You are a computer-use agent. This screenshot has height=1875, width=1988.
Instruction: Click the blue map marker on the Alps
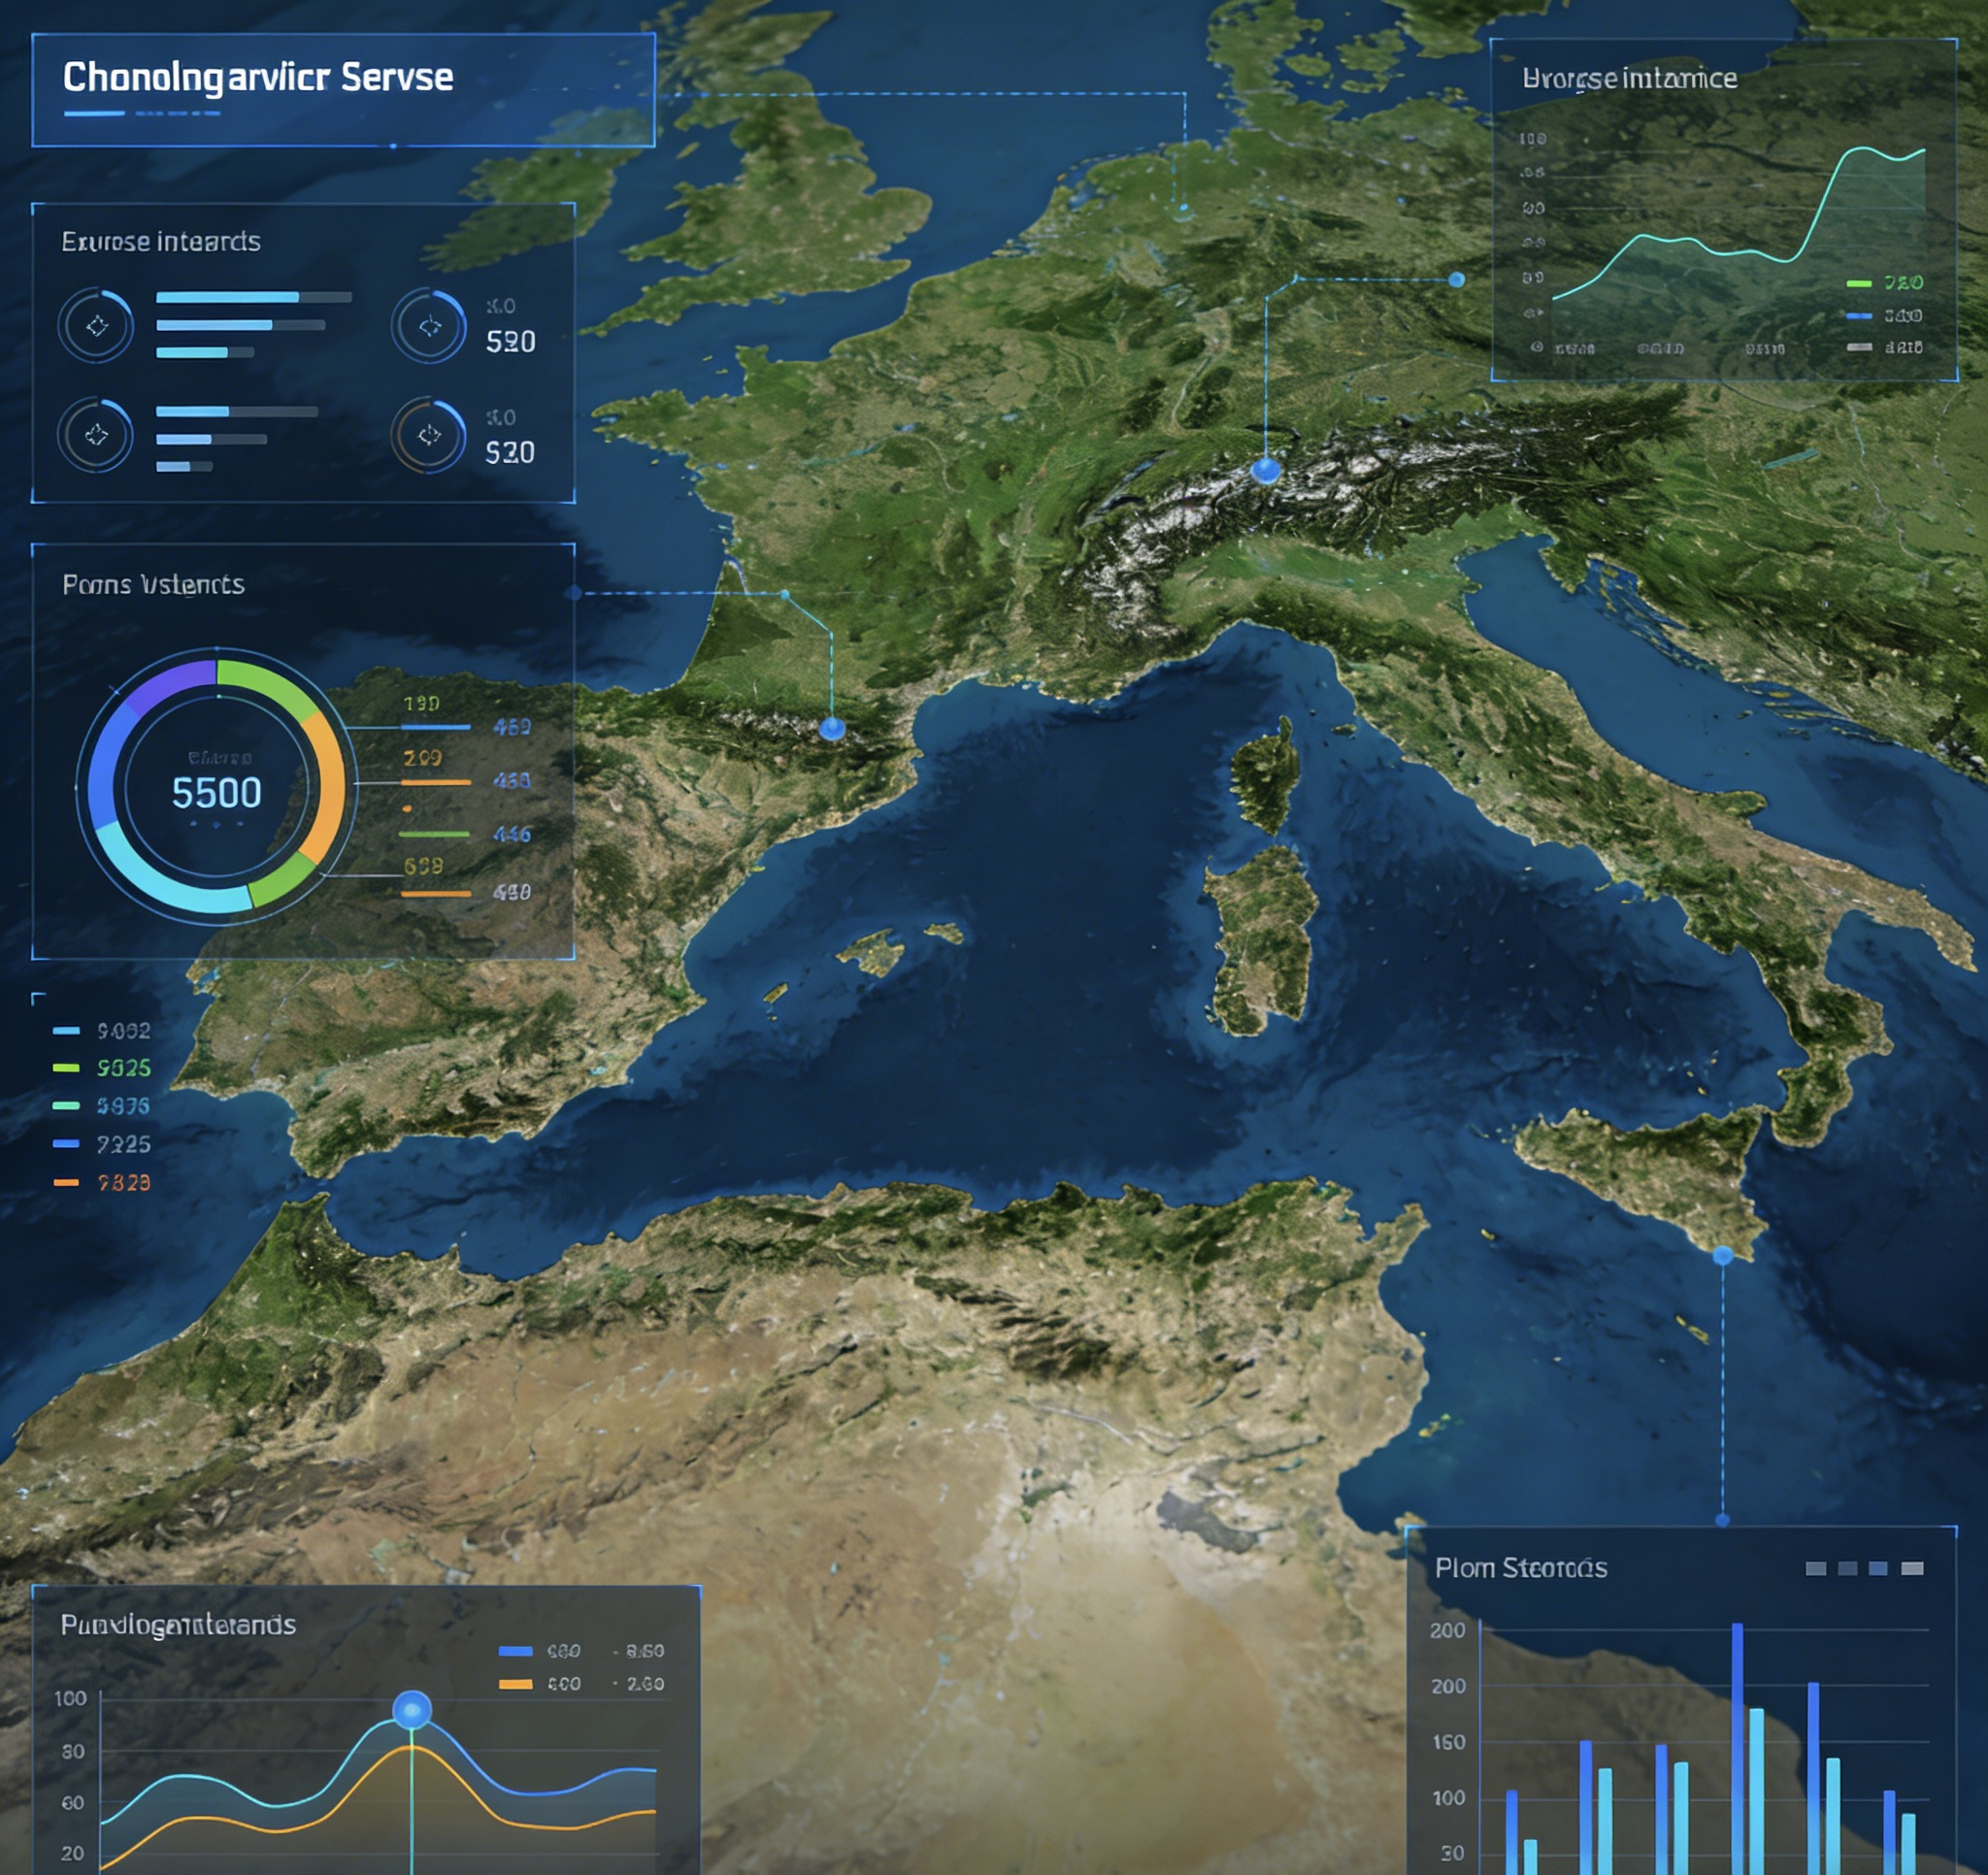tap(1266, 470)
